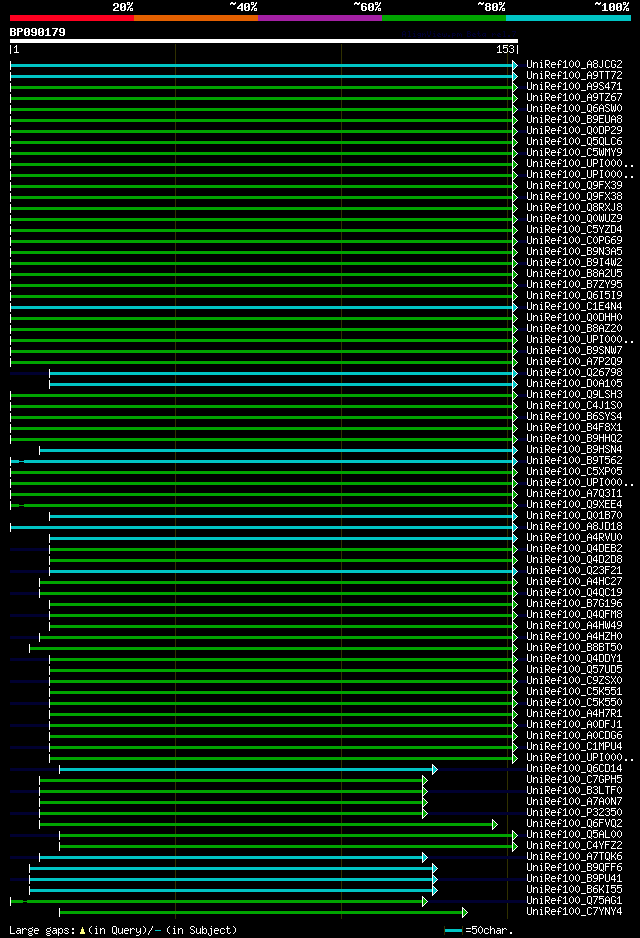Open hit UniRef100_A9S471
This screenshot has width=640, height=938.
click(x=574, y=87)
